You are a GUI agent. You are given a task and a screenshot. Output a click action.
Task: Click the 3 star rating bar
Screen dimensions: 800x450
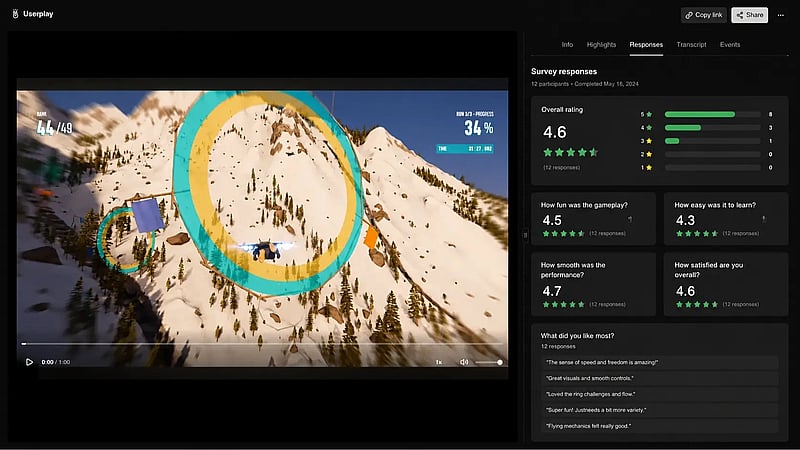click(712, 141)
